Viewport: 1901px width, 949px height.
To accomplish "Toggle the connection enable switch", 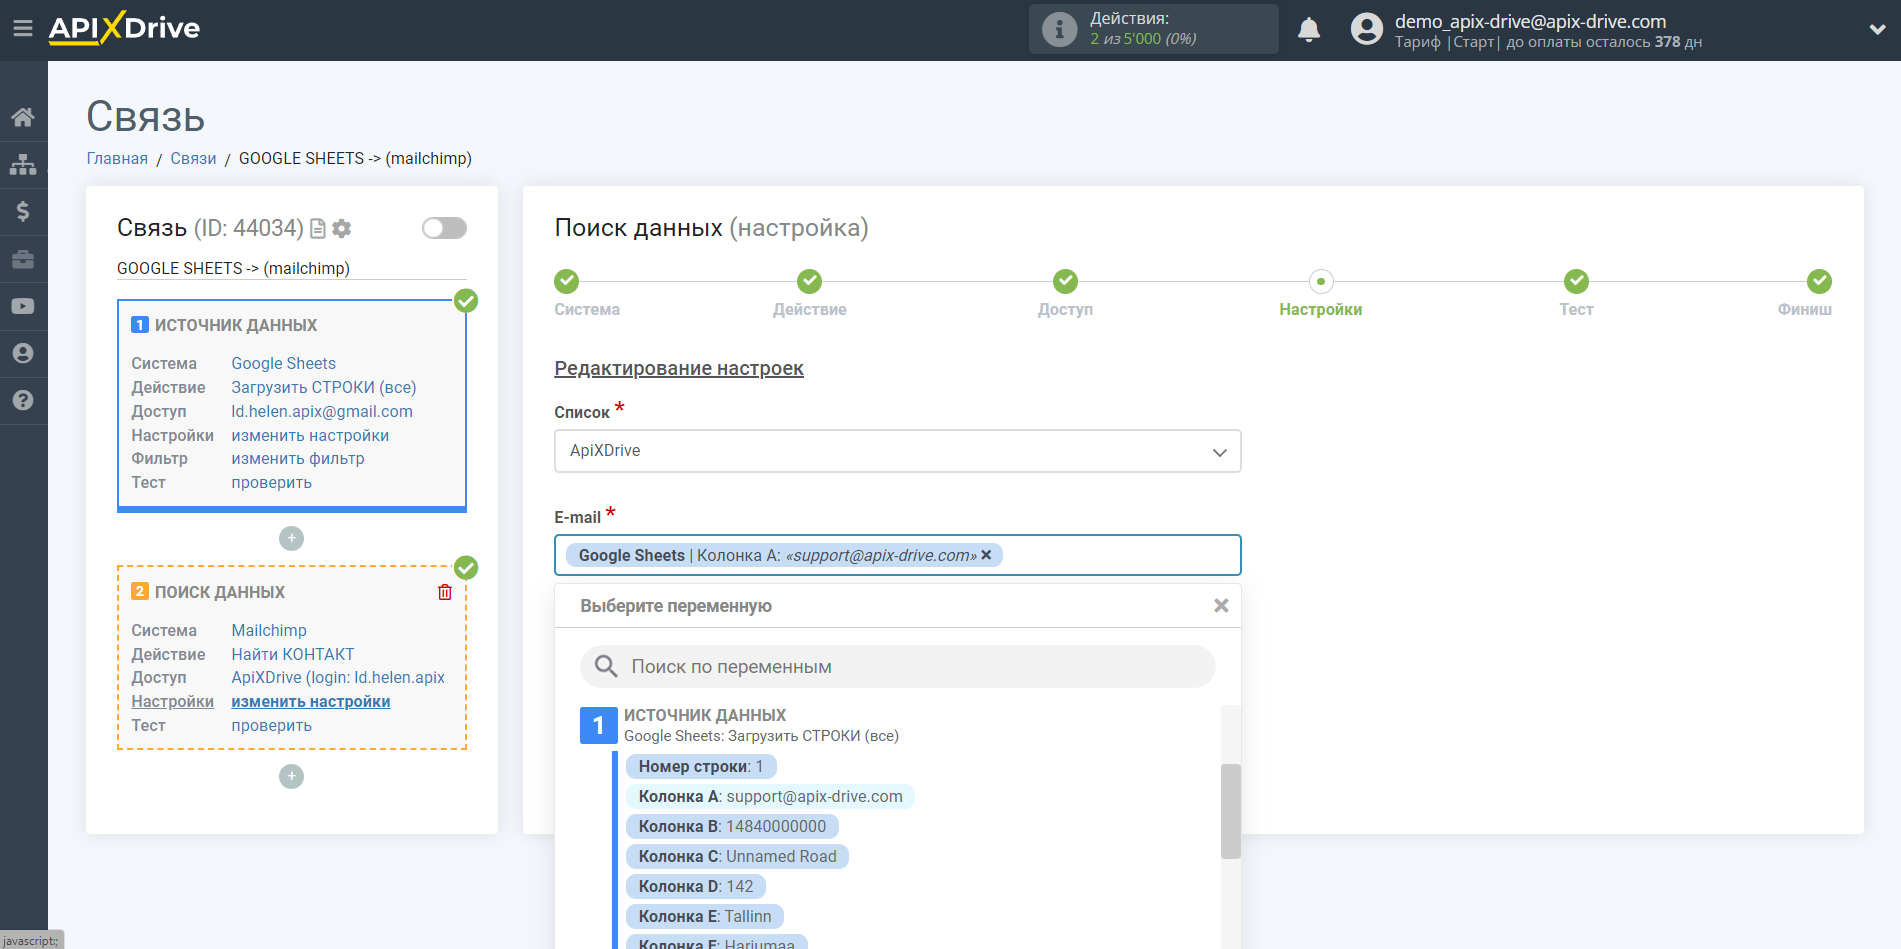I will [x=444, y=228].
